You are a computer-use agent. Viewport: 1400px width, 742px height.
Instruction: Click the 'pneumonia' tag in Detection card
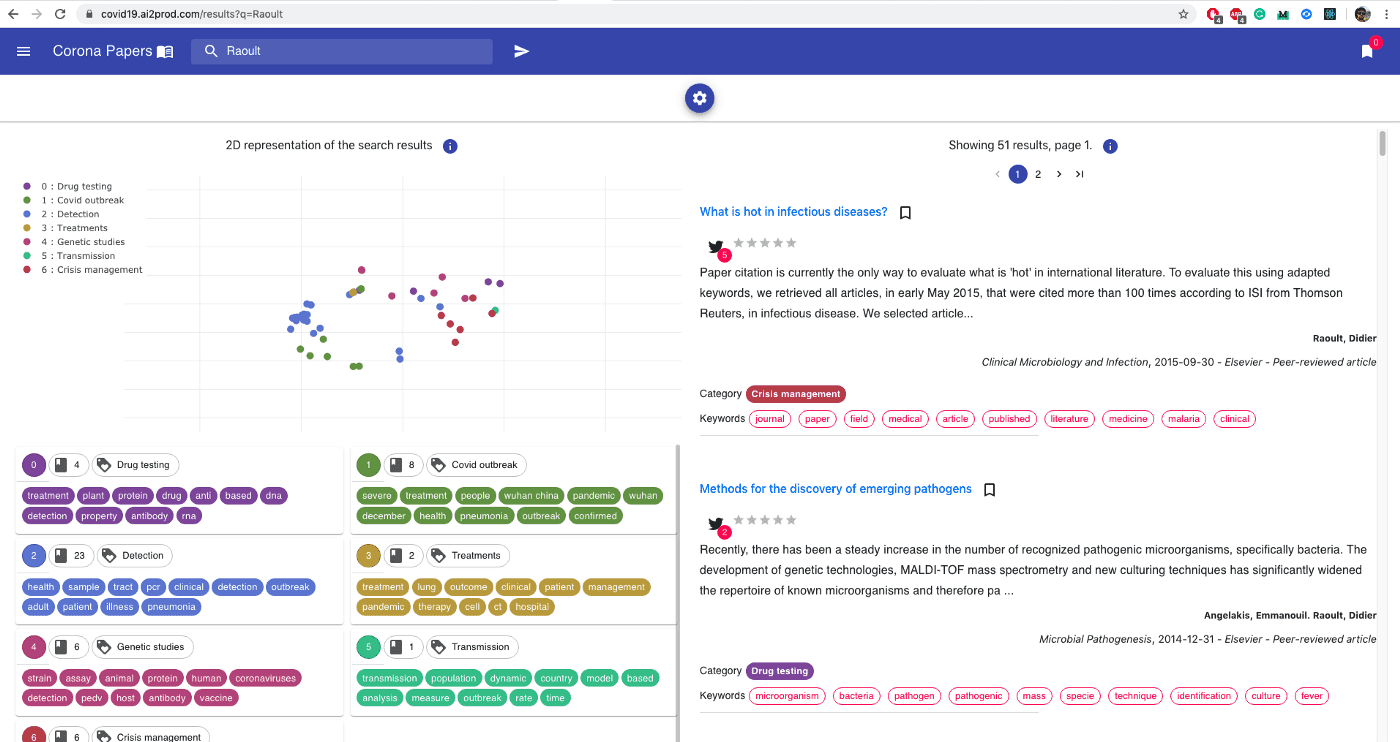[172, 607]
